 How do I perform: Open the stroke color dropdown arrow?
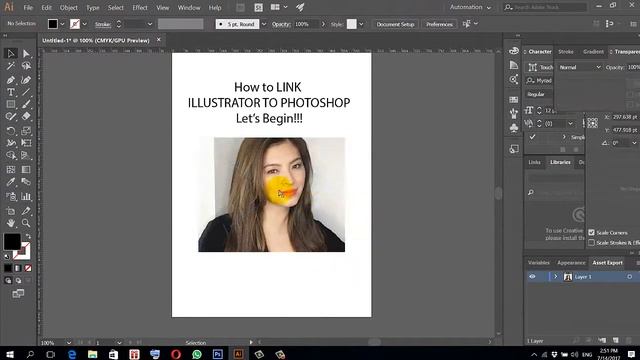tap(84, 24)
